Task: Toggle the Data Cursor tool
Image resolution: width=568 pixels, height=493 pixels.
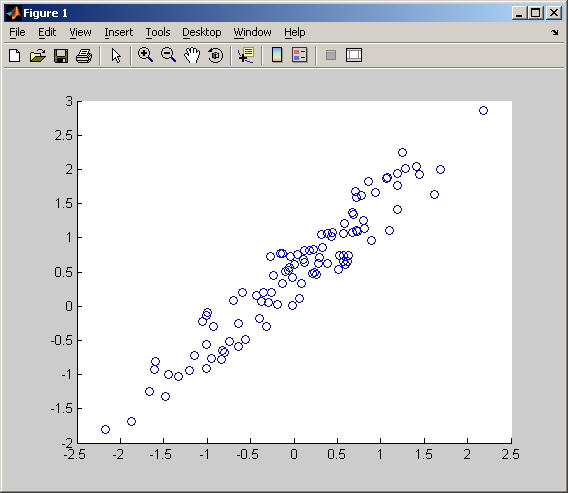Action: pyautogui.click(x=246, y=55)
